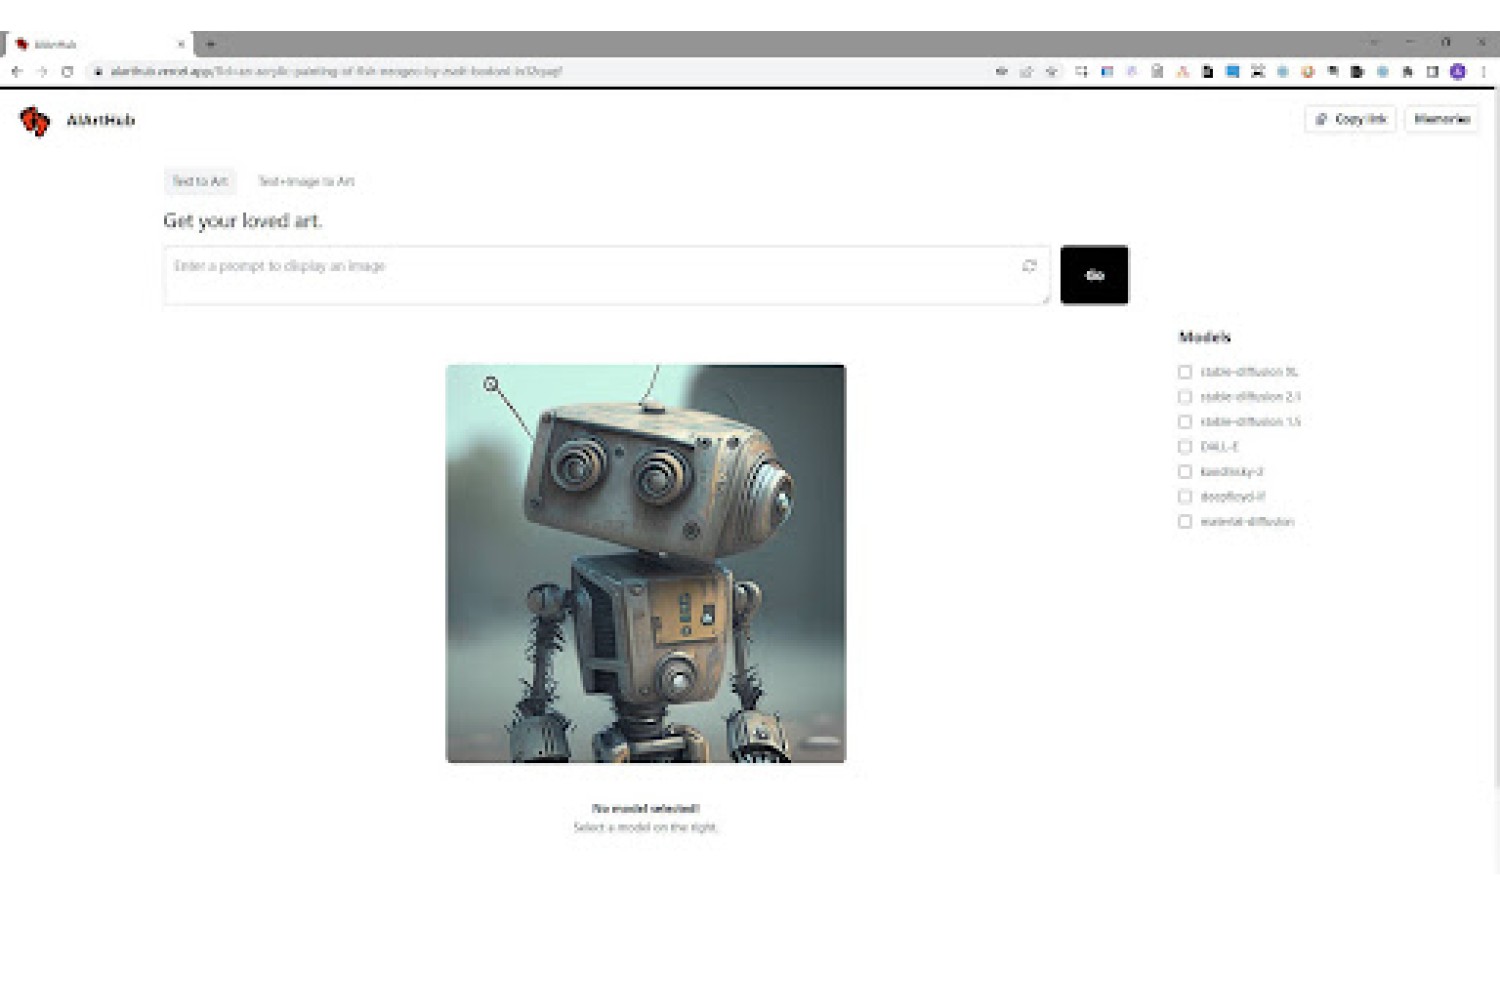Toggle the browser side panel icon
The height and width of the screenshot is (1000, 1500).
pyautogui.click(x=1433, y=72)
